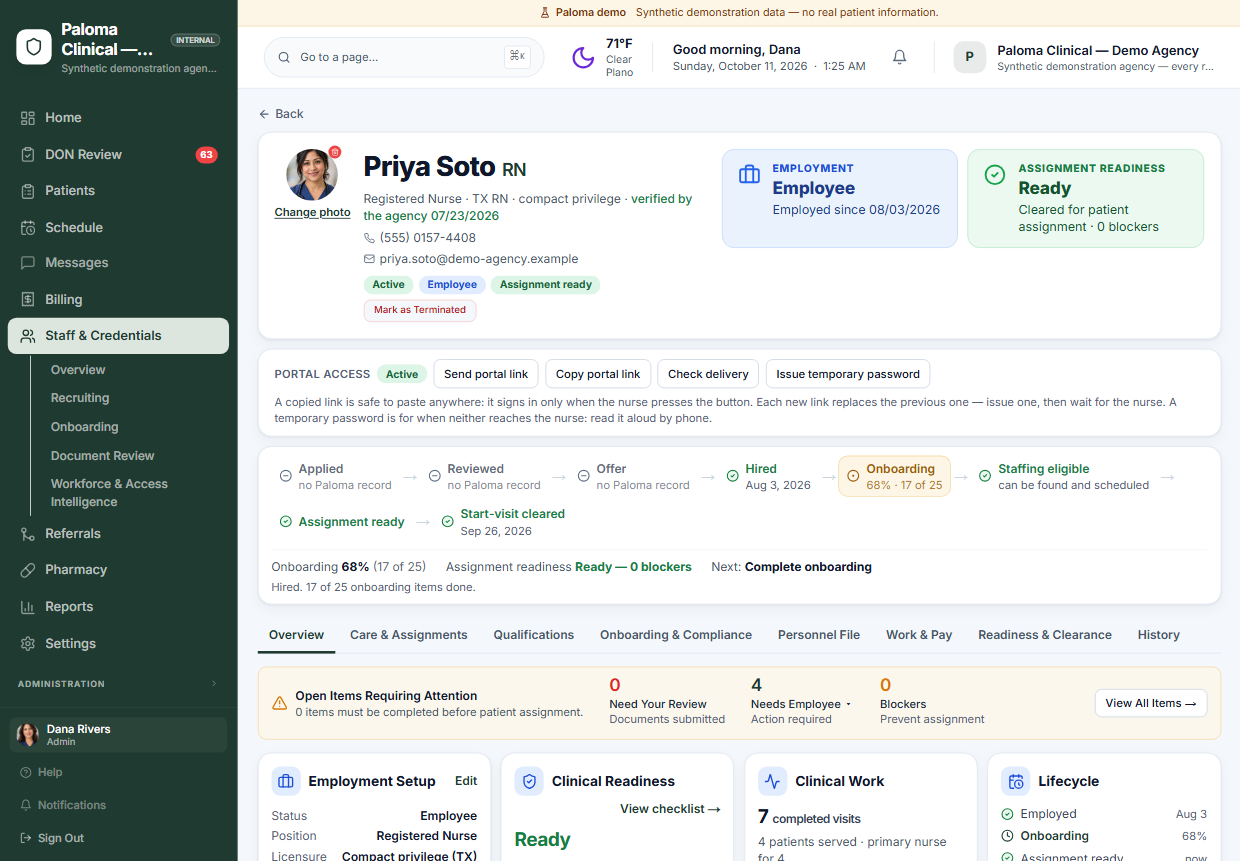Click the Onboarding 68% stage chip
The image size is (1240, 861).
(x=894, y=477)
